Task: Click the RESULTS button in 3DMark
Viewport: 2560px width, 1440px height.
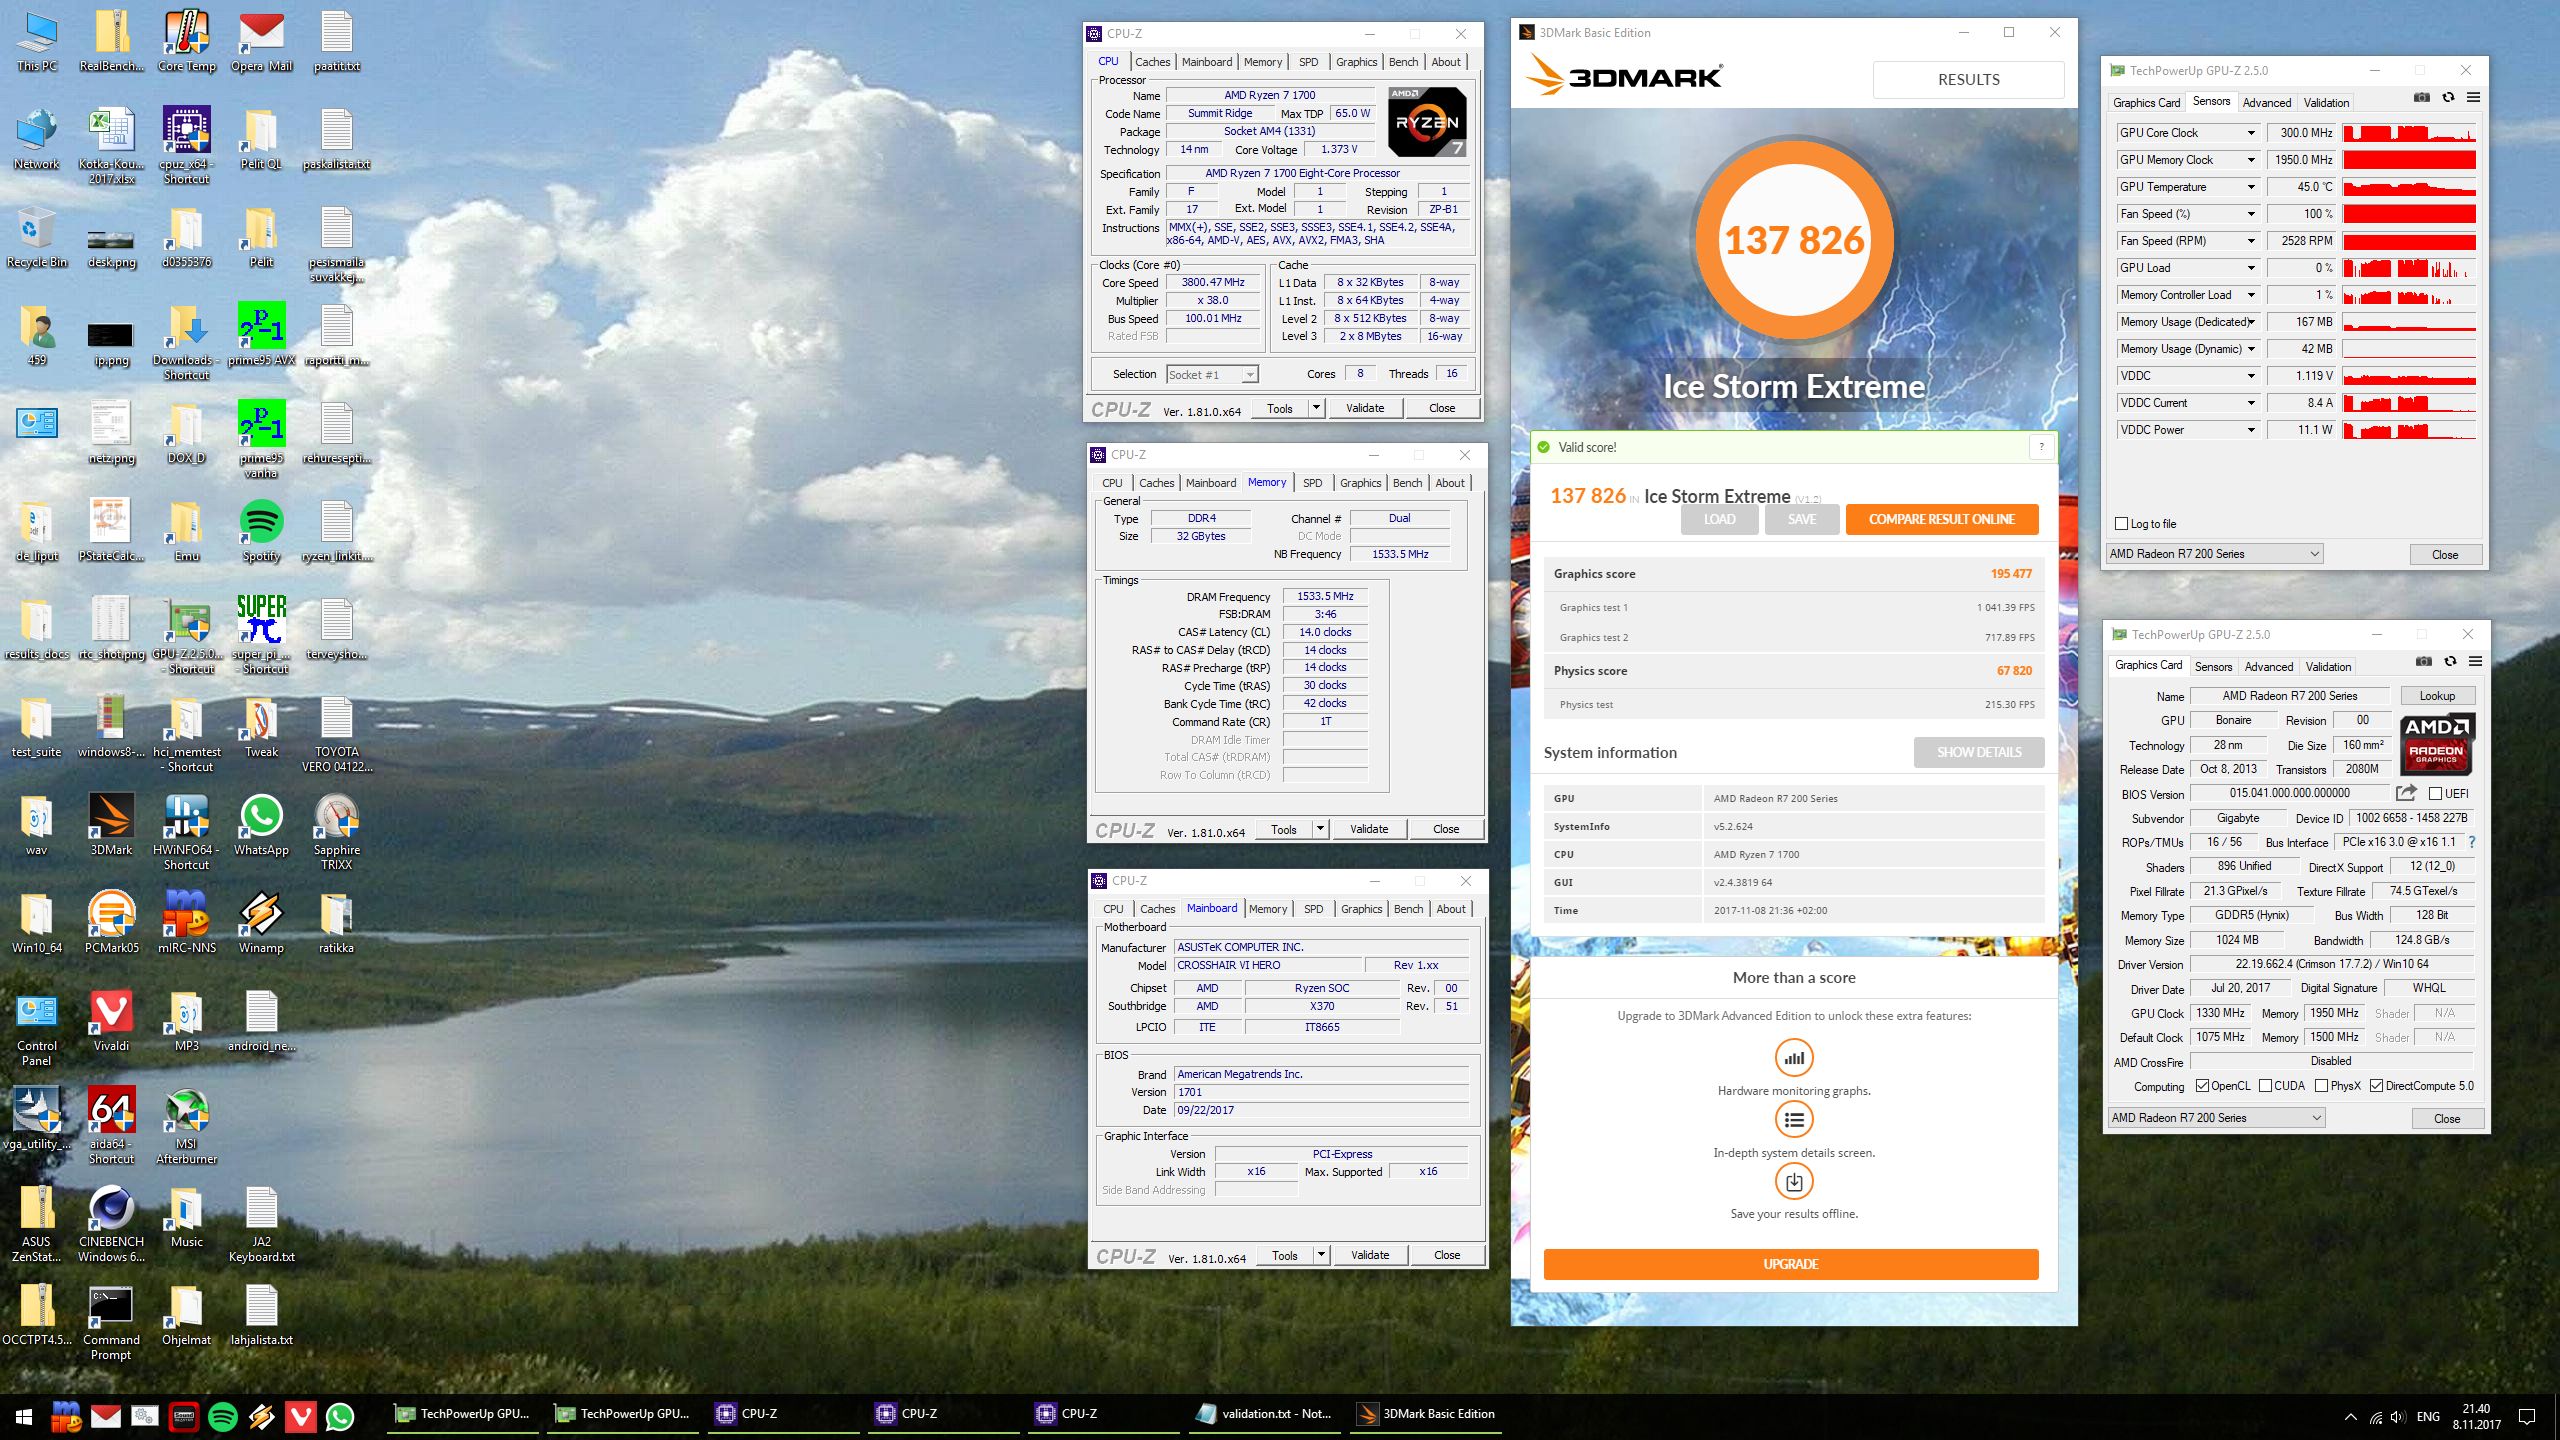Action: click(x=1968, y=80)
